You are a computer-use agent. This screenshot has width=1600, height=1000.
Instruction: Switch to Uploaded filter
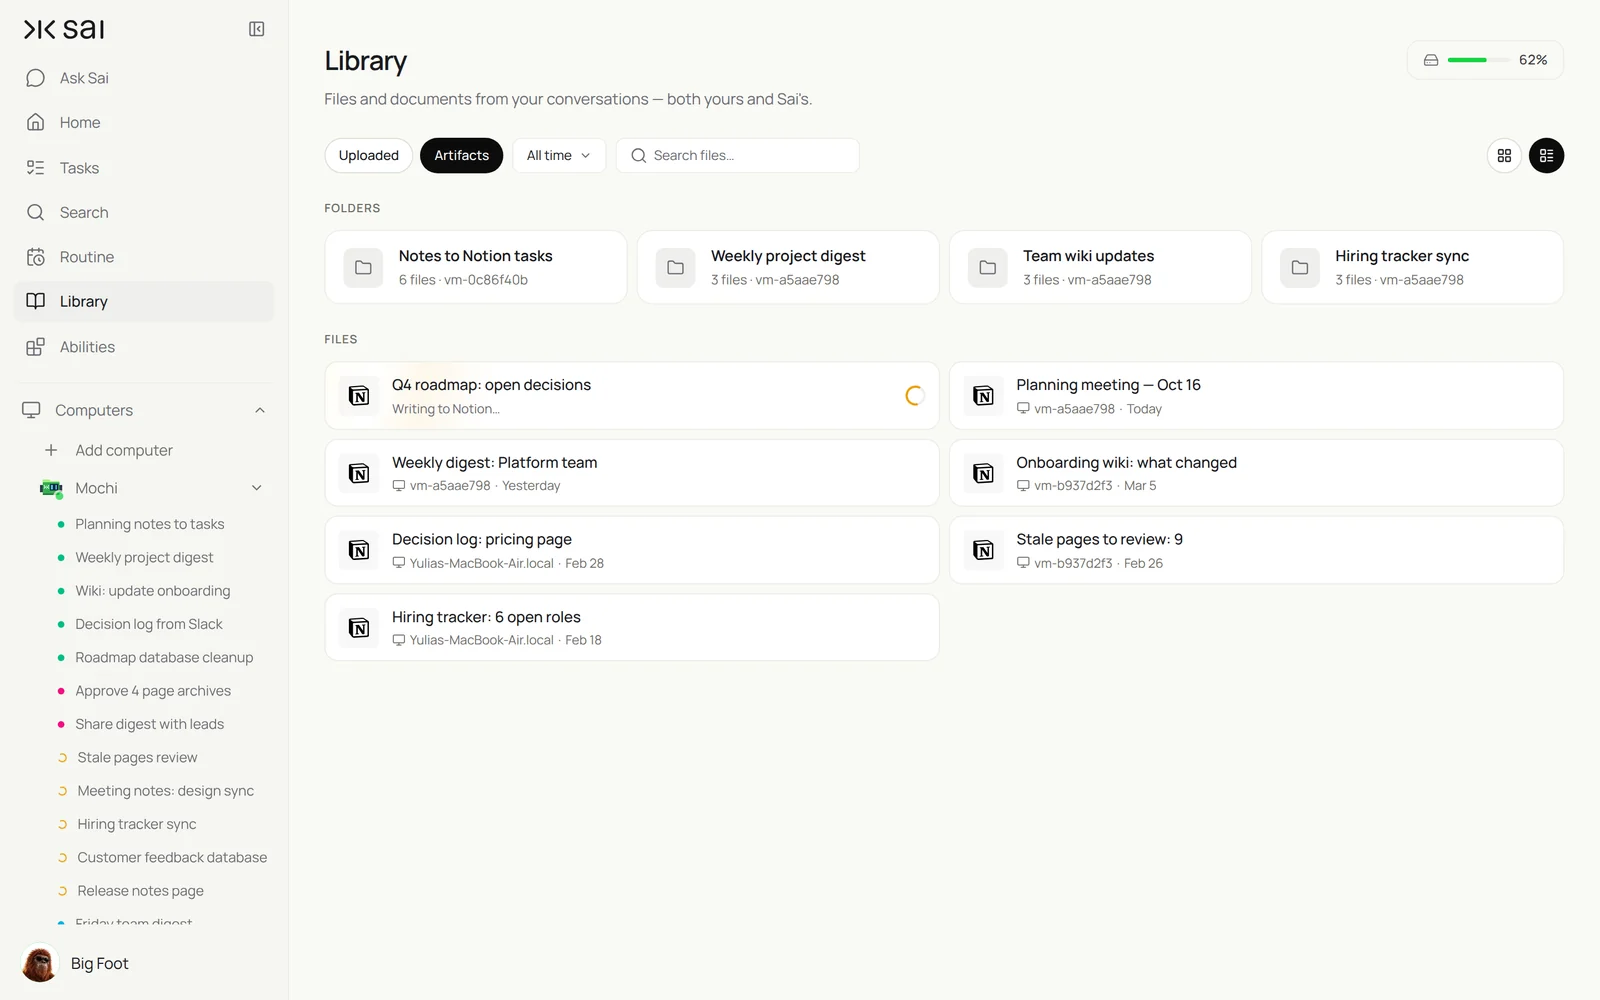click(x=368, y=155)
